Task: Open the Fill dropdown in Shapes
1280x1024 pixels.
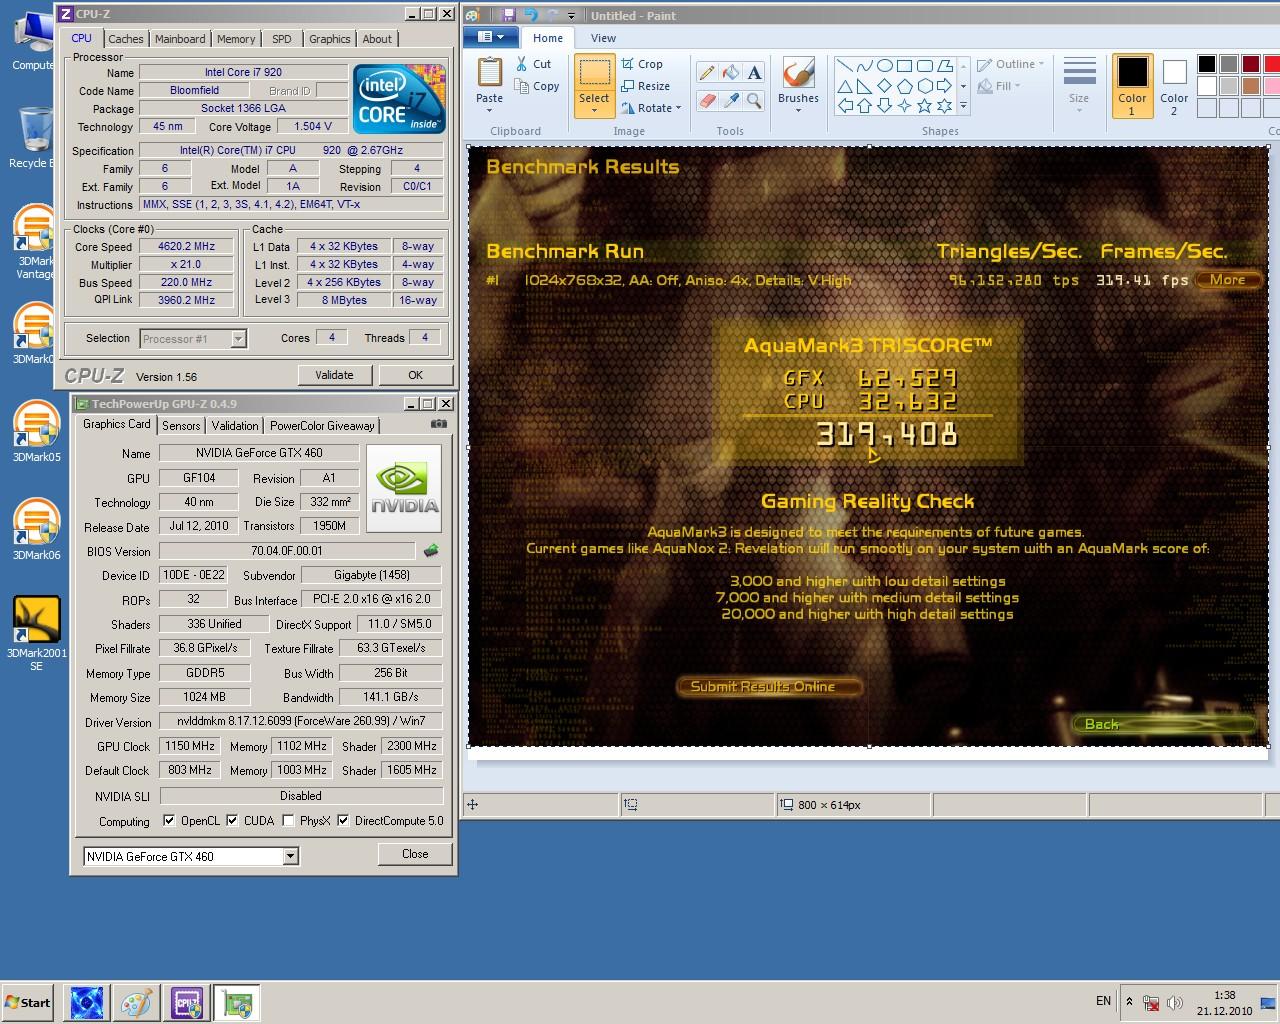Action: click(998, 86)
